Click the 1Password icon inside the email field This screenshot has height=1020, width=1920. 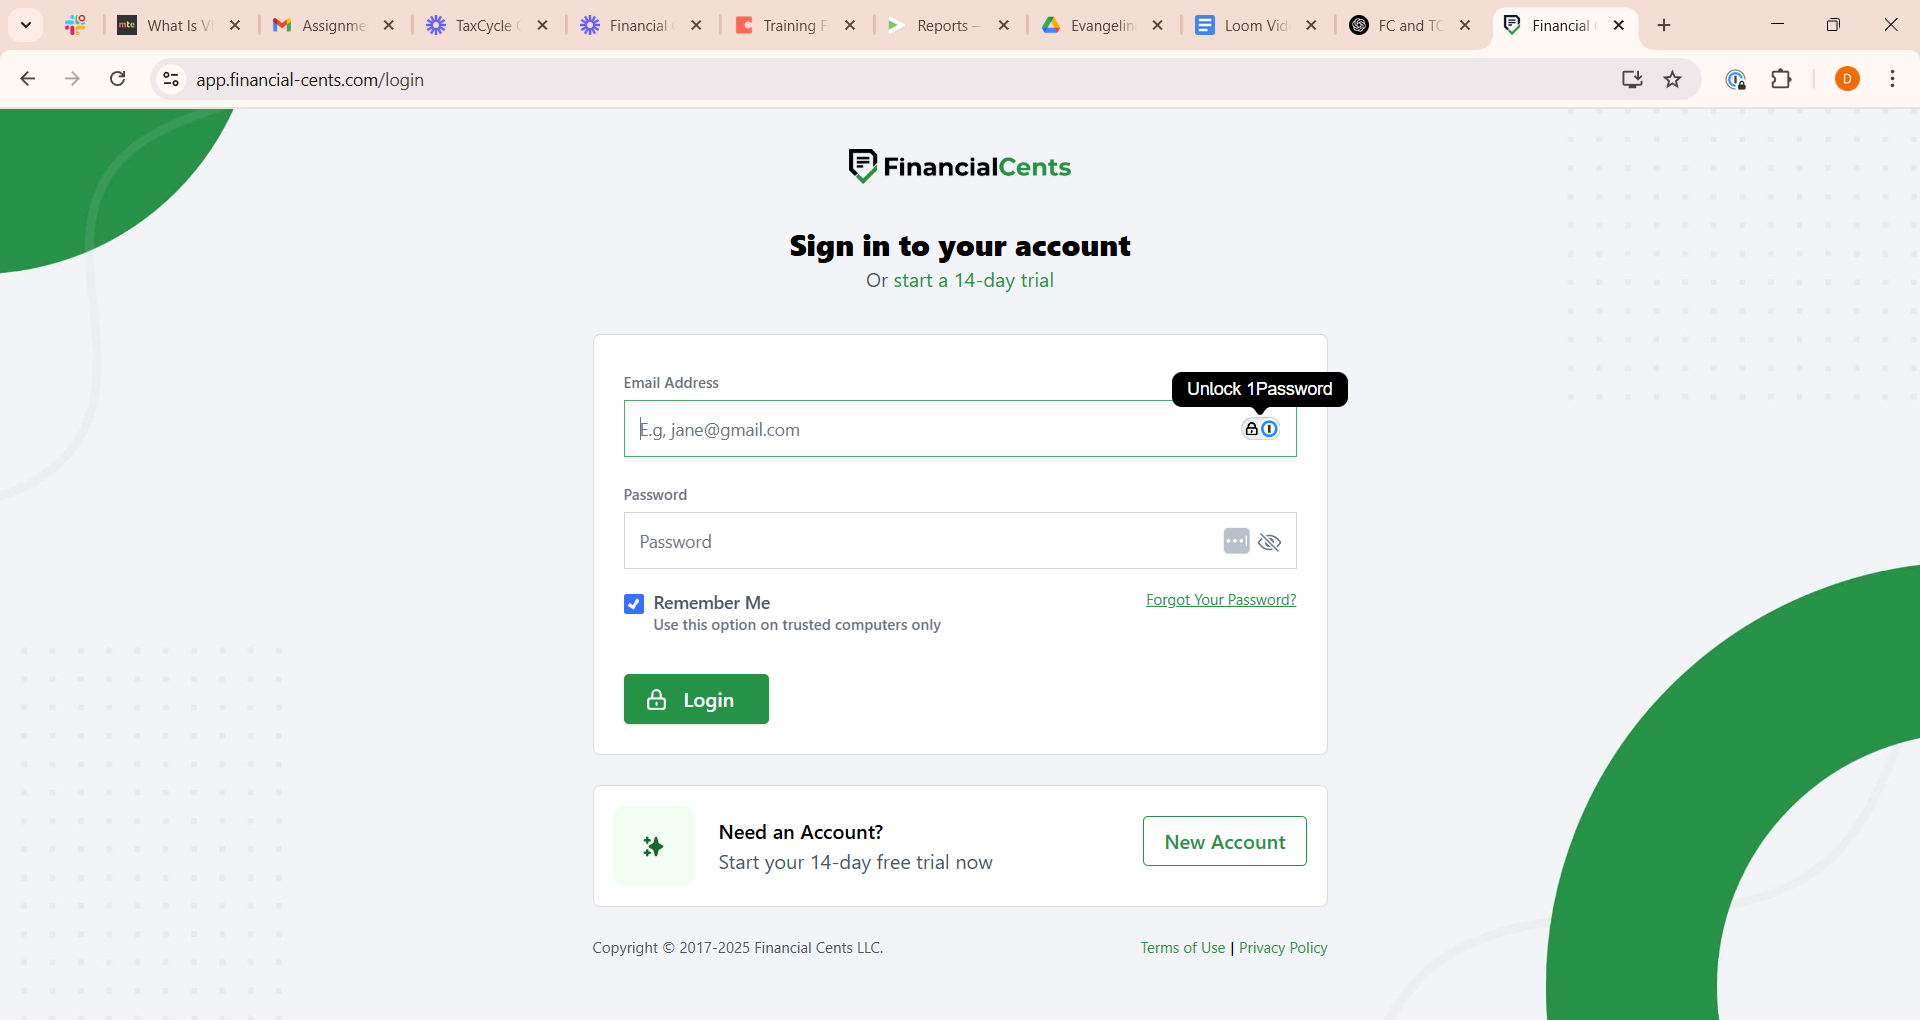[1270, 428]
